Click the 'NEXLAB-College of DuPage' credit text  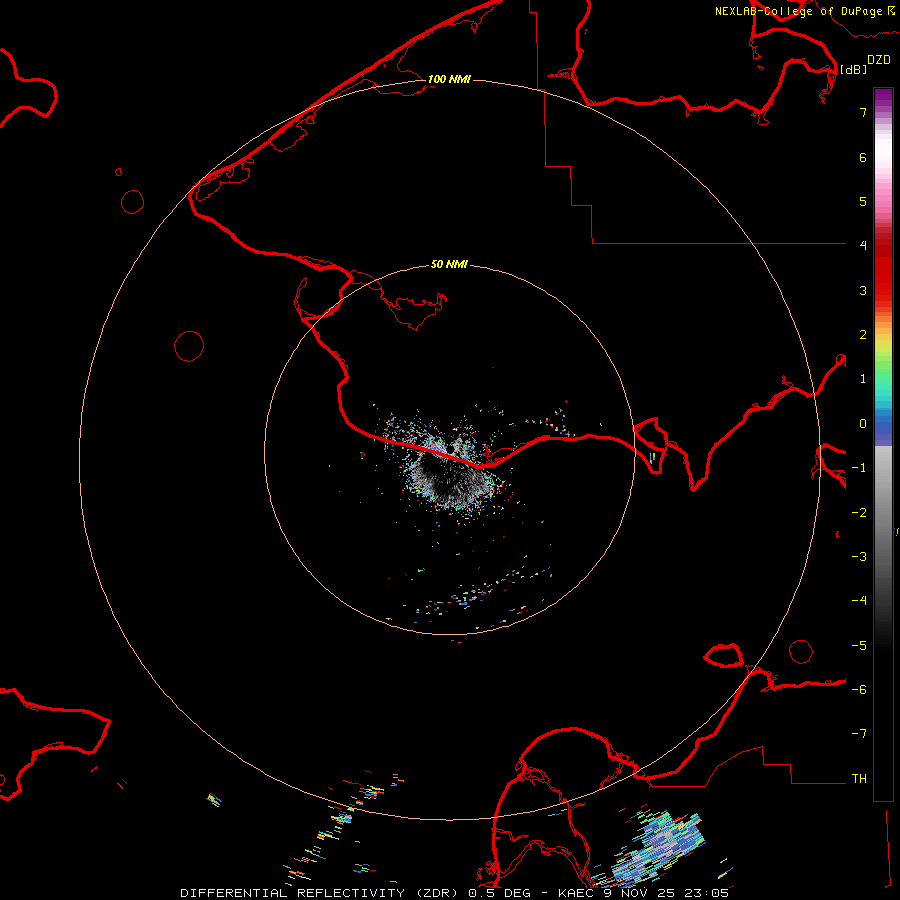pyautogui.click(x=798, y=11)
